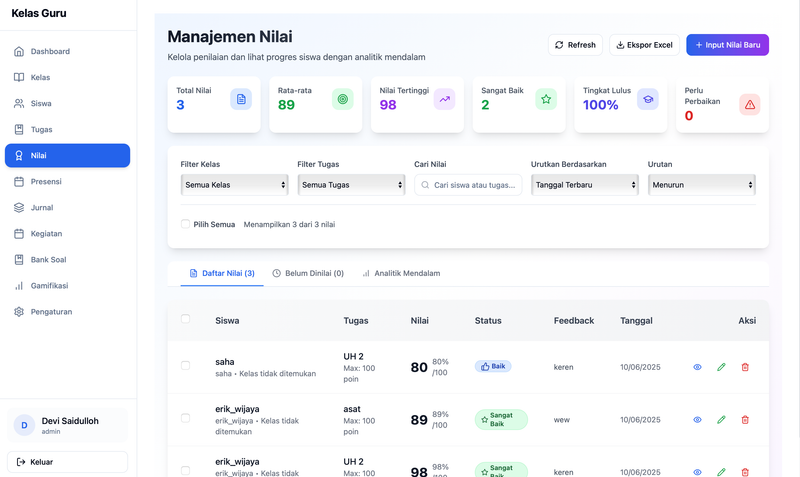The height and width of the screenshot is (477, 800).
Task: Delete saha's grade with the red trash icon
Action: (x=745, y=367)
